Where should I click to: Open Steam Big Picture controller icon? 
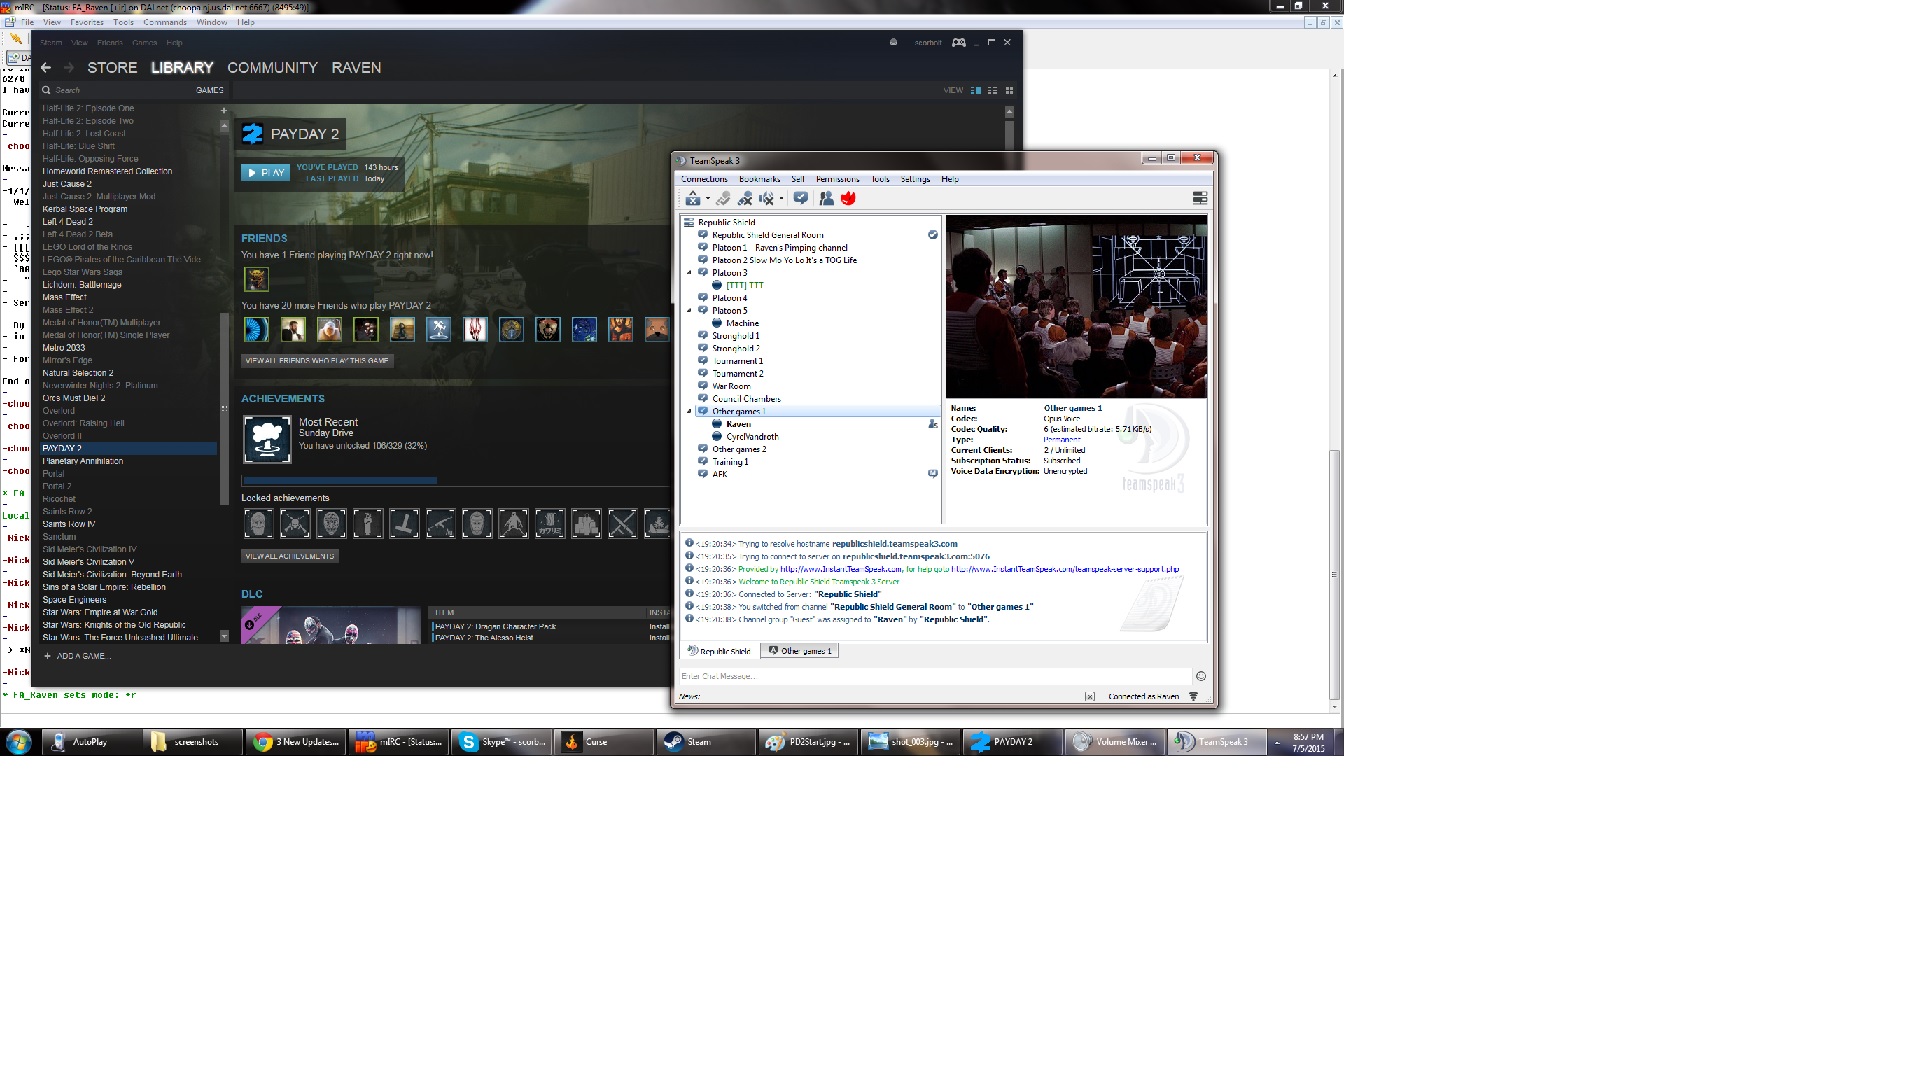[958, 42]
